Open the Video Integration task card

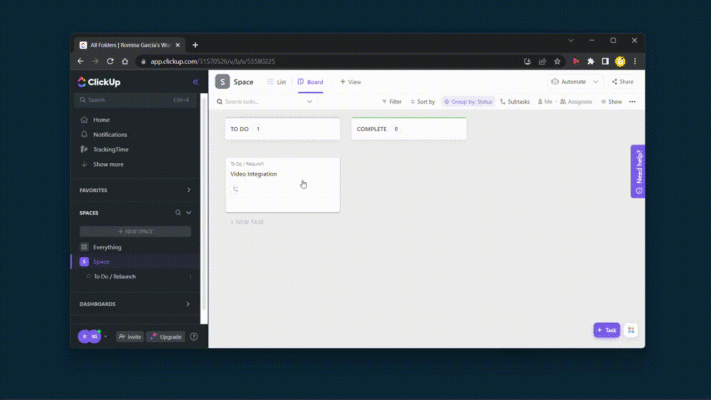282,185
